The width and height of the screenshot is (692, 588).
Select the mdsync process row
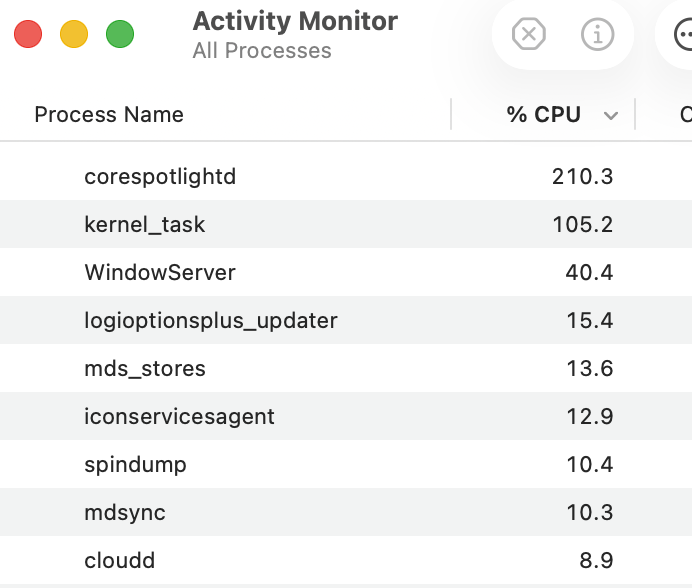click(125, 513)
